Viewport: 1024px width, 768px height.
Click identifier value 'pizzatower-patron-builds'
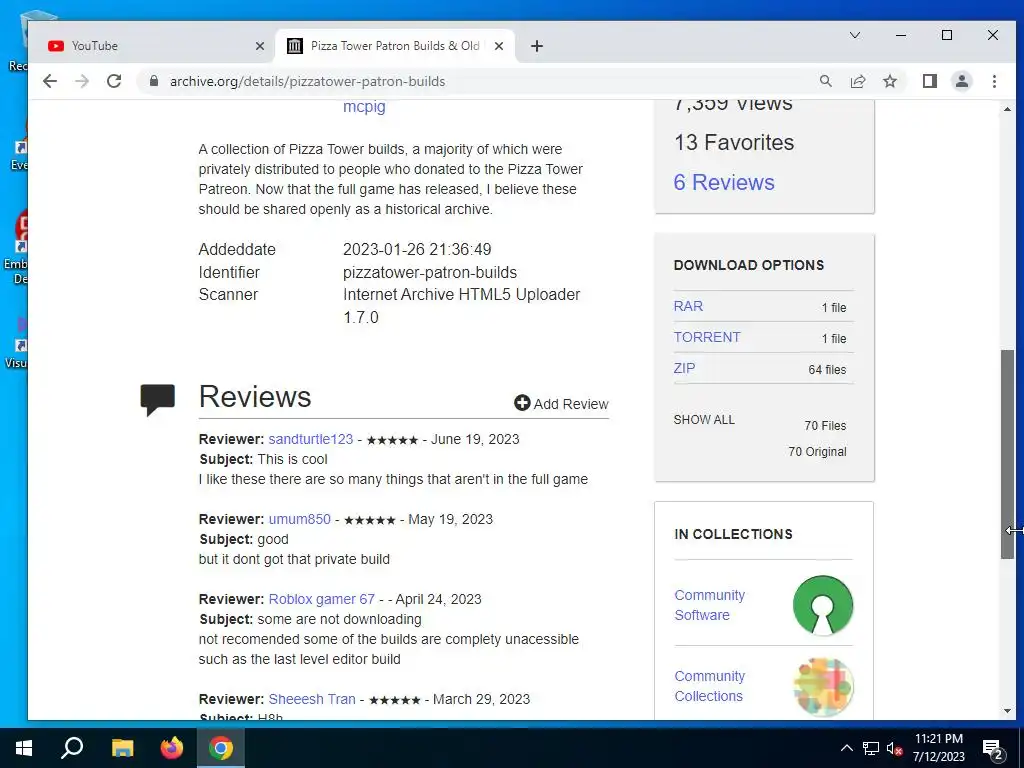coord(430,272)
